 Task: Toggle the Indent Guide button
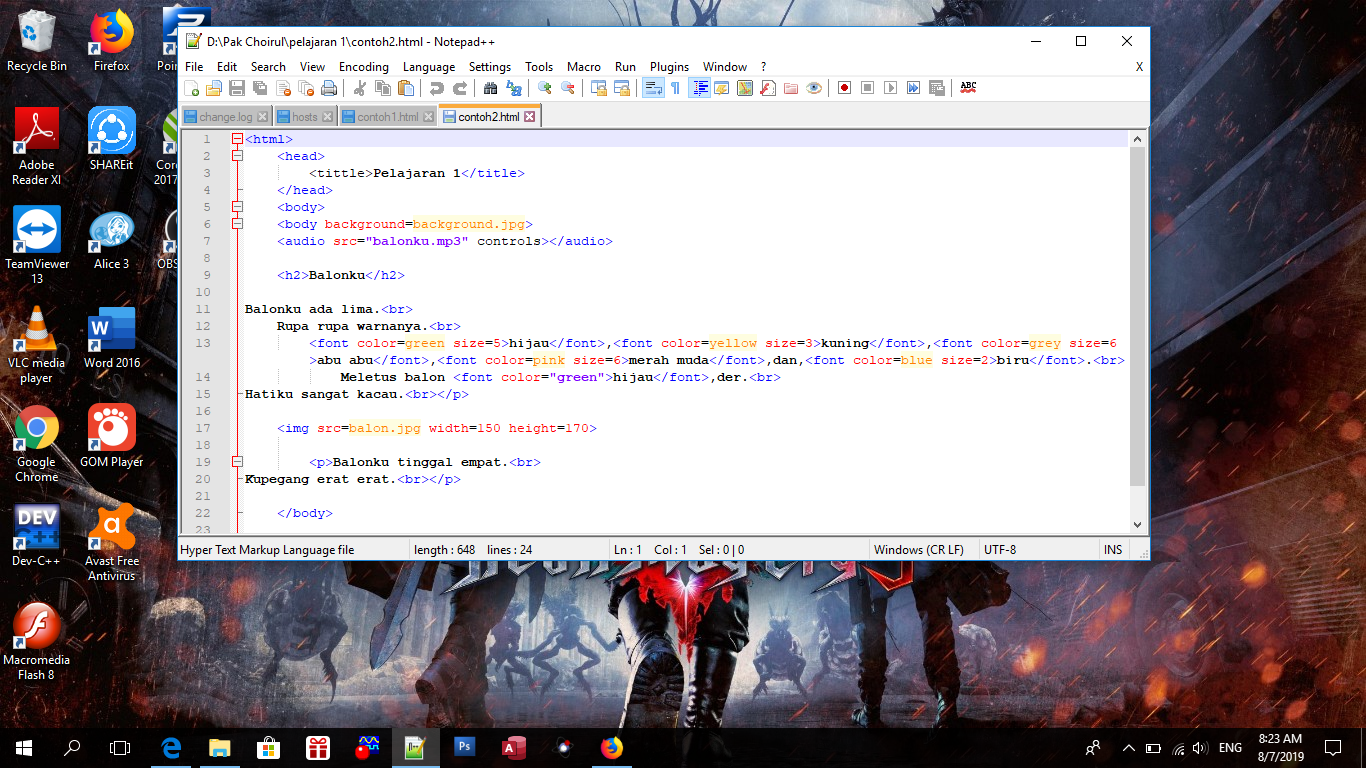699,88
